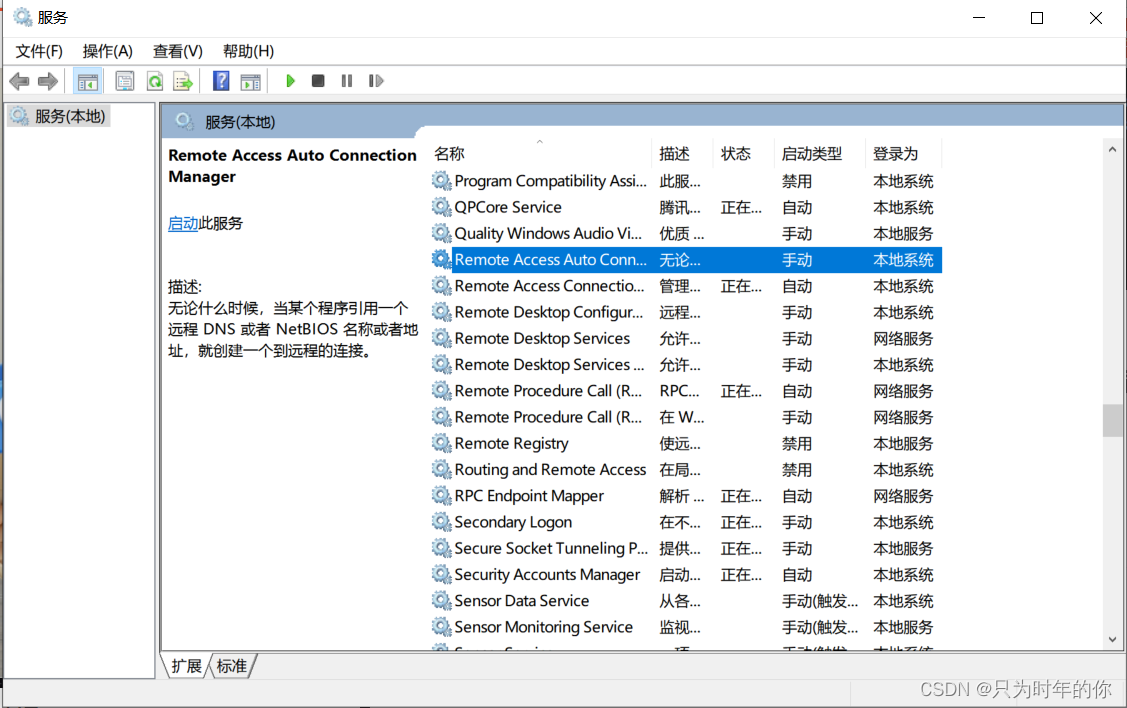Click the gear icon beside Sensor Monitoring Service
The image size is (1127, 708).
(441, 627)
